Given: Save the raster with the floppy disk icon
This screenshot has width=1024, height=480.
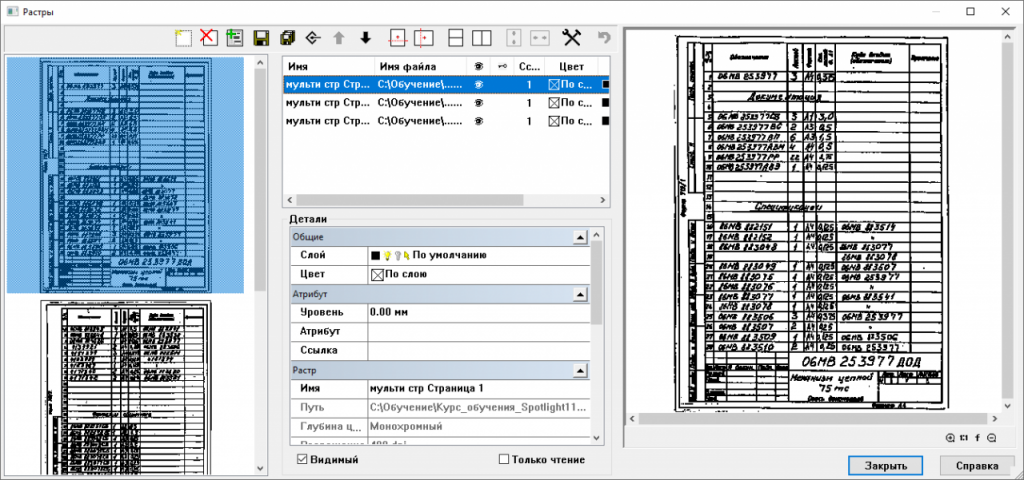Looking at the screenshot, I should pyautogui.click(x=261, y=38).
